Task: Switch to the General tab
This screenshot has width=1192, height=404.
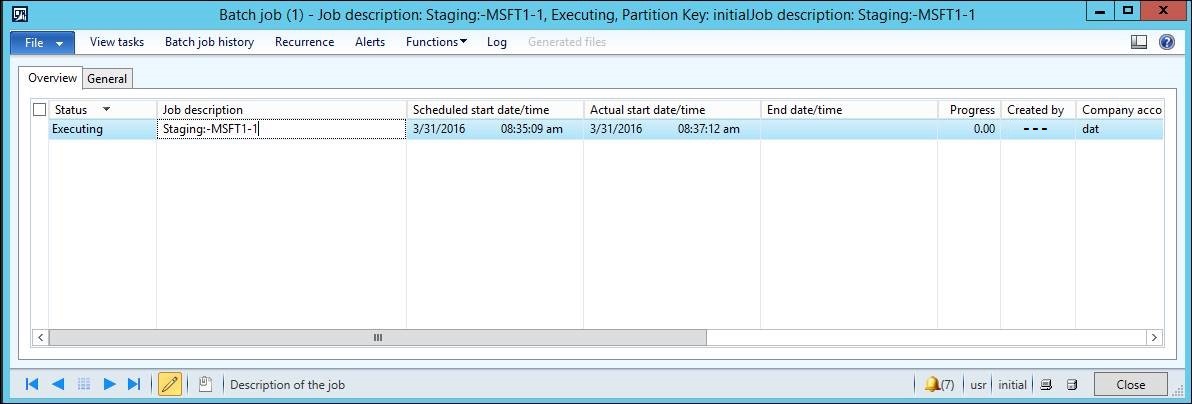Action: pos(107,79)
